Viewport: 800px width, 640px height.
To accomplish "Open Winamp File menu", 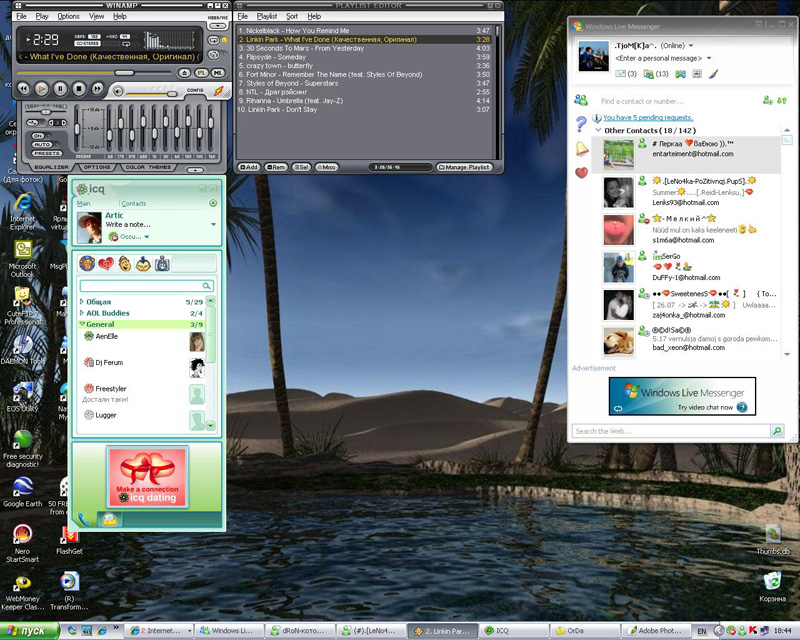I will (21, 16).
